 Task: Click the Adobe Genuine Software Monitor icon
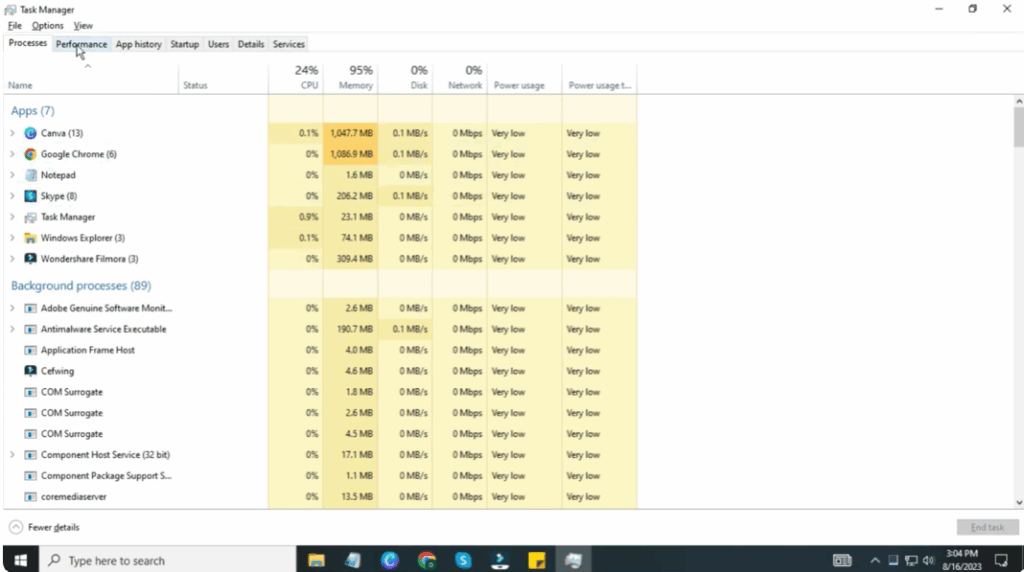coord(30,308)
